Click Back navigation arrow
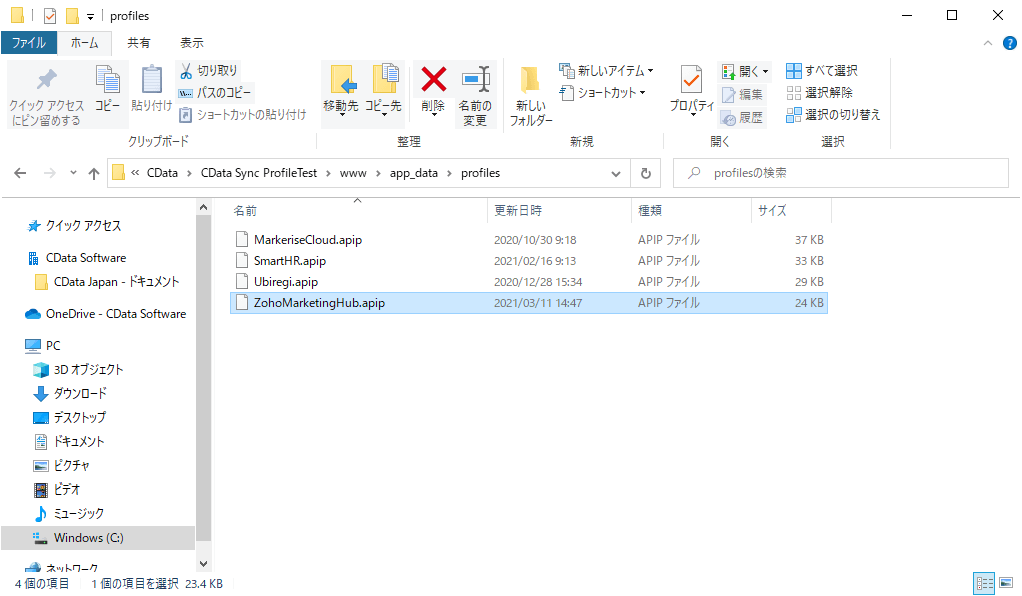Image resolution: width=1022 pixels, height=596 pixels. (x=20, y=173)
